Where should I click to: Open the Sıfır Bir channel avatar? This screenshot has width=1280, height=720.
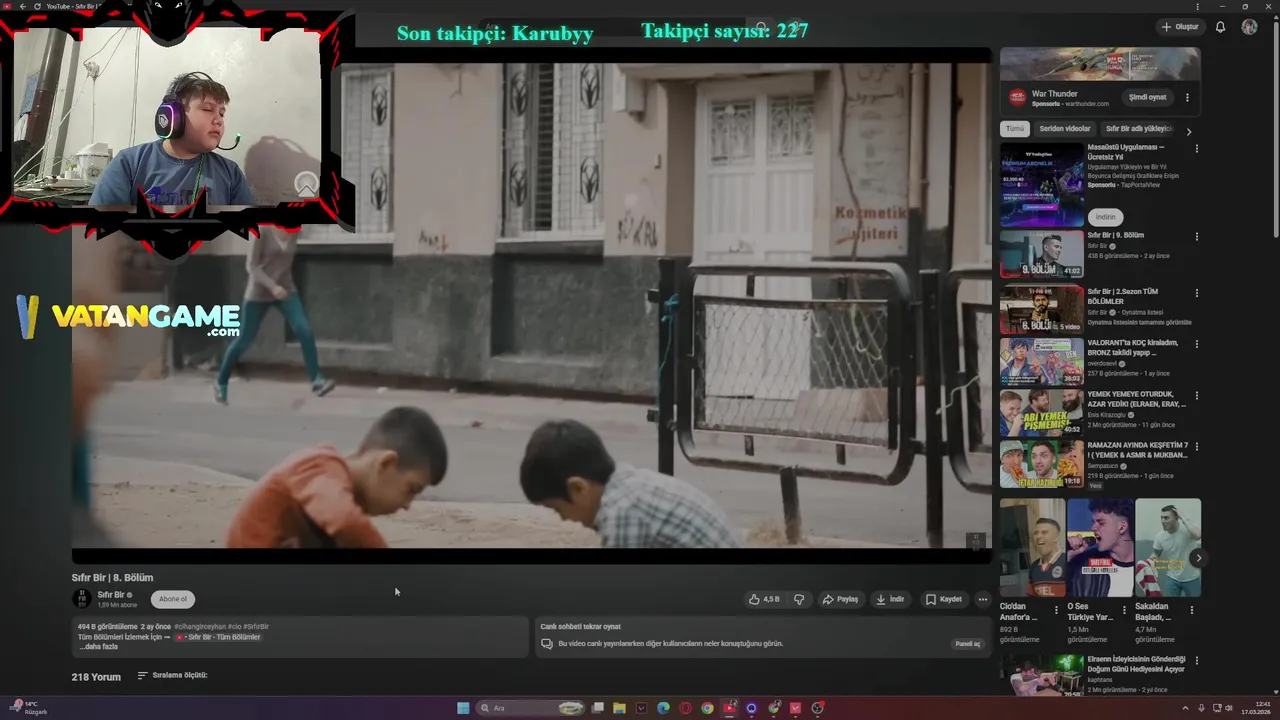click(x=81, y=599)
